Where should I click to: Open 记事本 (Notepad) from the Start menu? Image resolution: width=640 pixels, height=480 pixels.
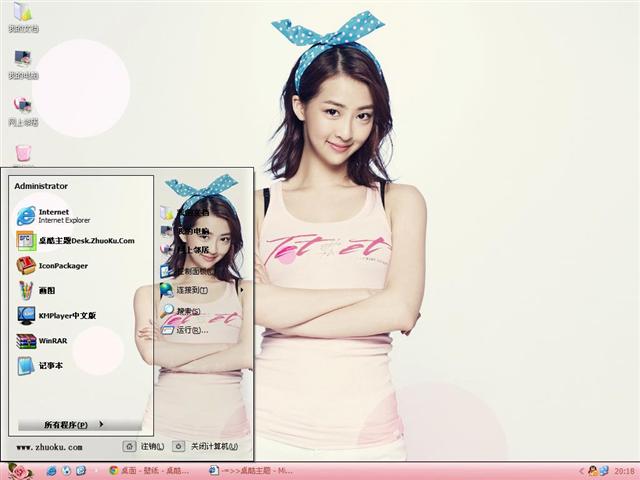pos(40,366)
